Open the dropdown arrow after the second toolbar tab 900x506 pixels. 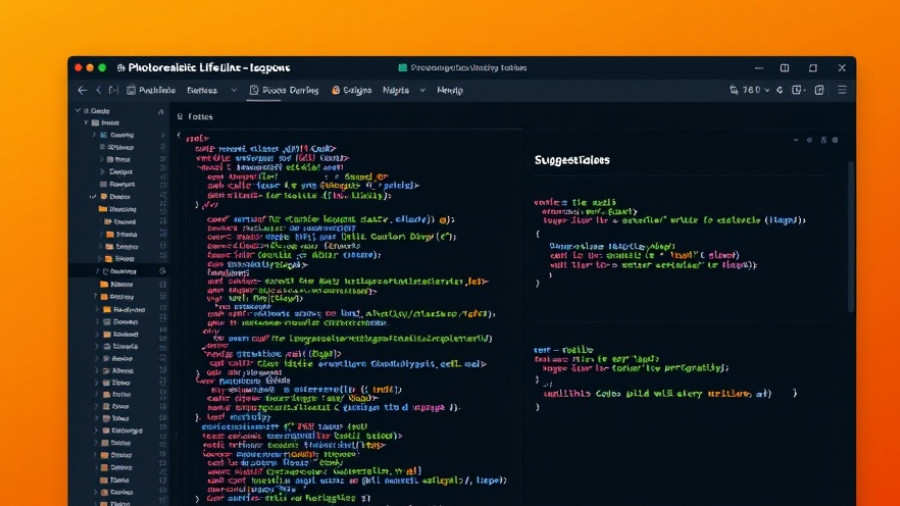point(234,90)
